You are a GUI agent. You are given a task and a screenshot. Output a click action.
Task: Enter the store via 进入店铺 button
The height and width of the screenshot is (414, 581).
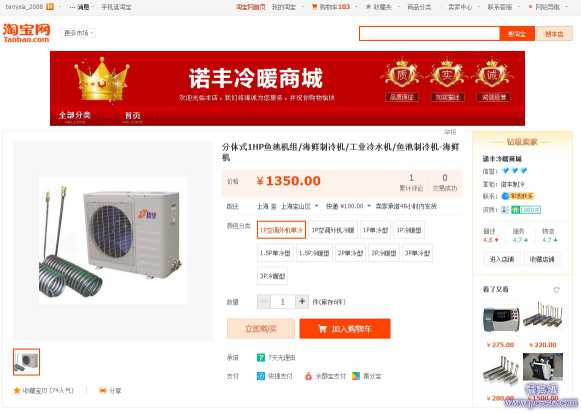502,259
